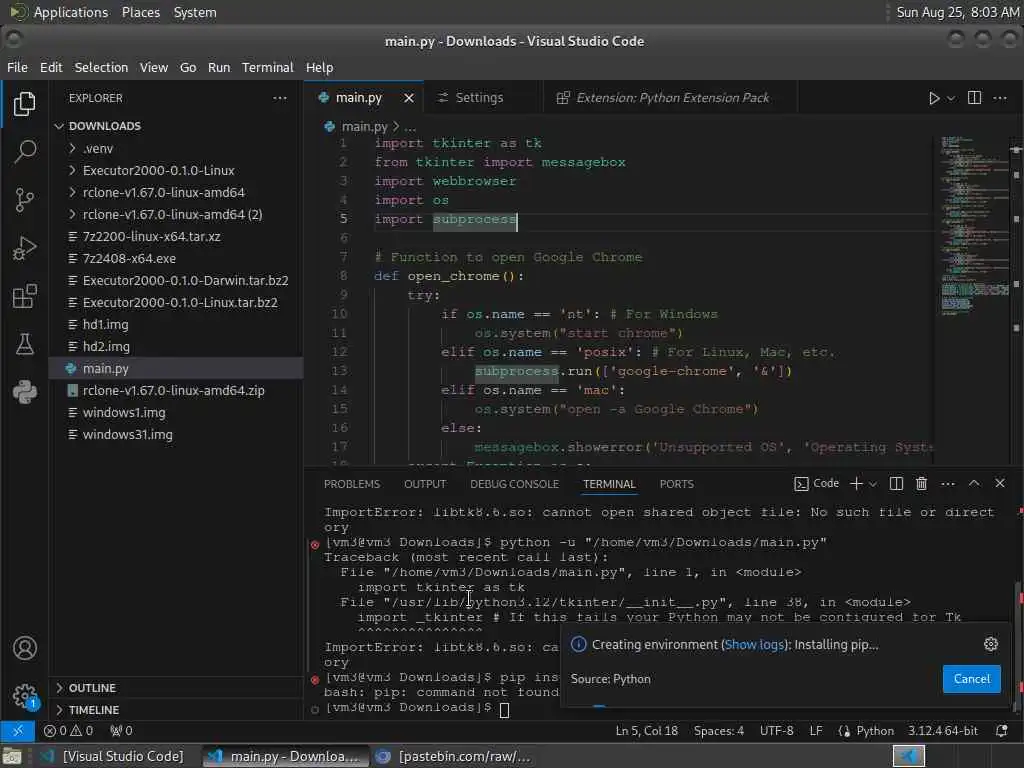The width and height of the screenshot is (1024, 768).
Task: Close the main.py editor tab
Action: (x=409, y=98)
